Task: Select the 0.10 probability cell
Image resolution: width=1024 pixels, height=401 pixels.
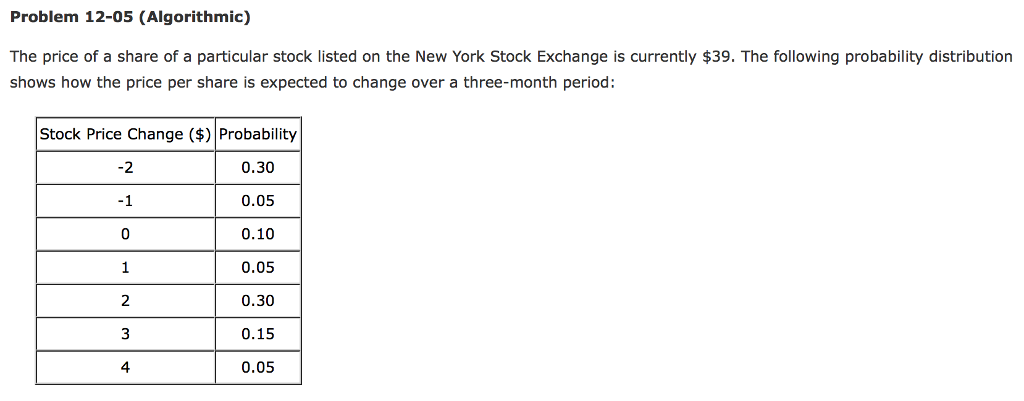Action: [258, 234]
